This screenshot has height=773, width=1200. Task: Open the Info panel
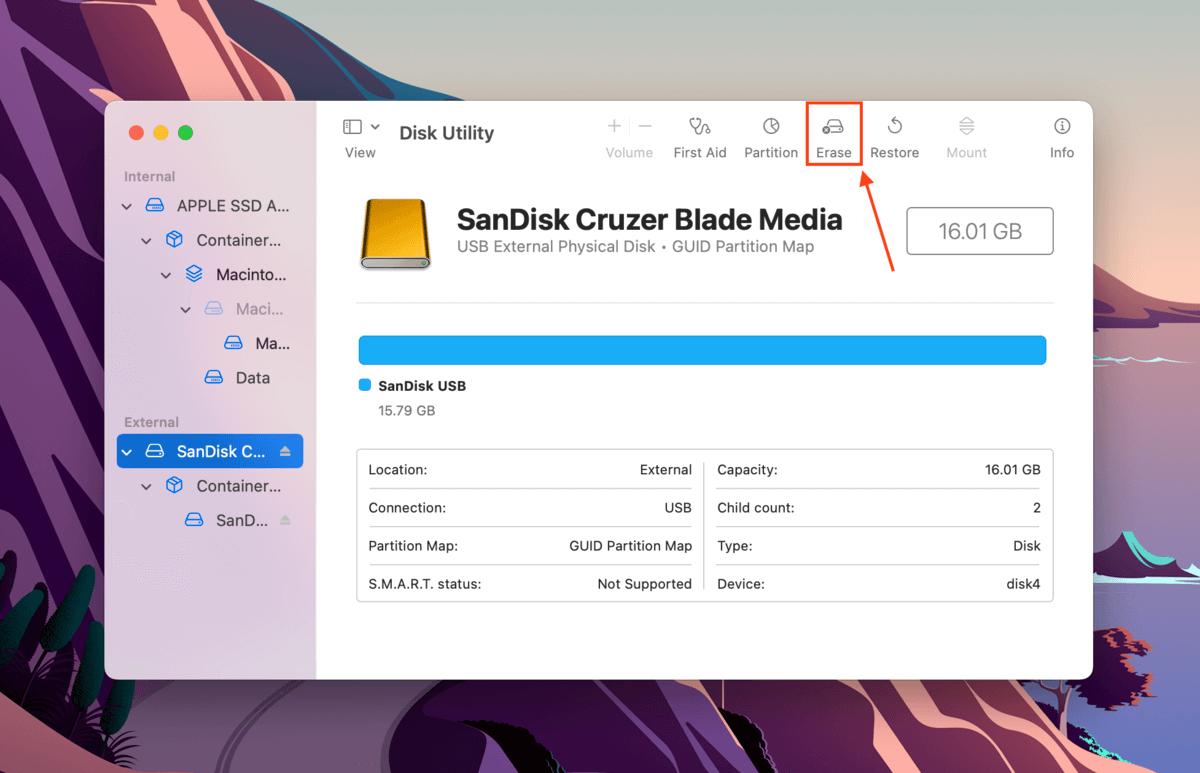click(x=1062, y=138)
